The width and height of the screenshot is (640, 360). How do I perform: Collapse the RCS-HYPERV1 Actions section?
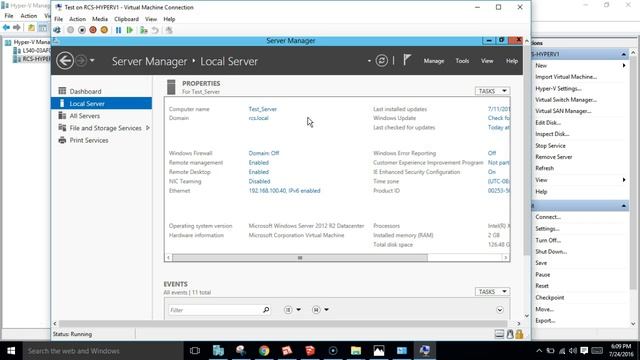(x=624, y=54)
